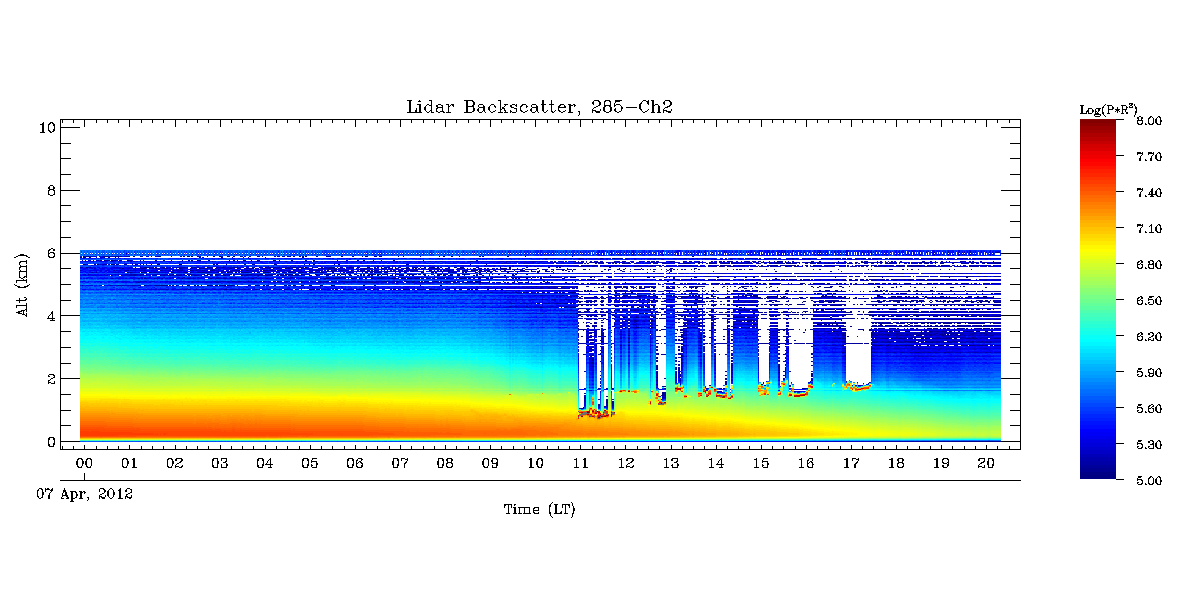Select the 5.30 colorbar value label
Image resolution: width=1200 pixels, height=600 pixels.
(x=1148, y=445)
